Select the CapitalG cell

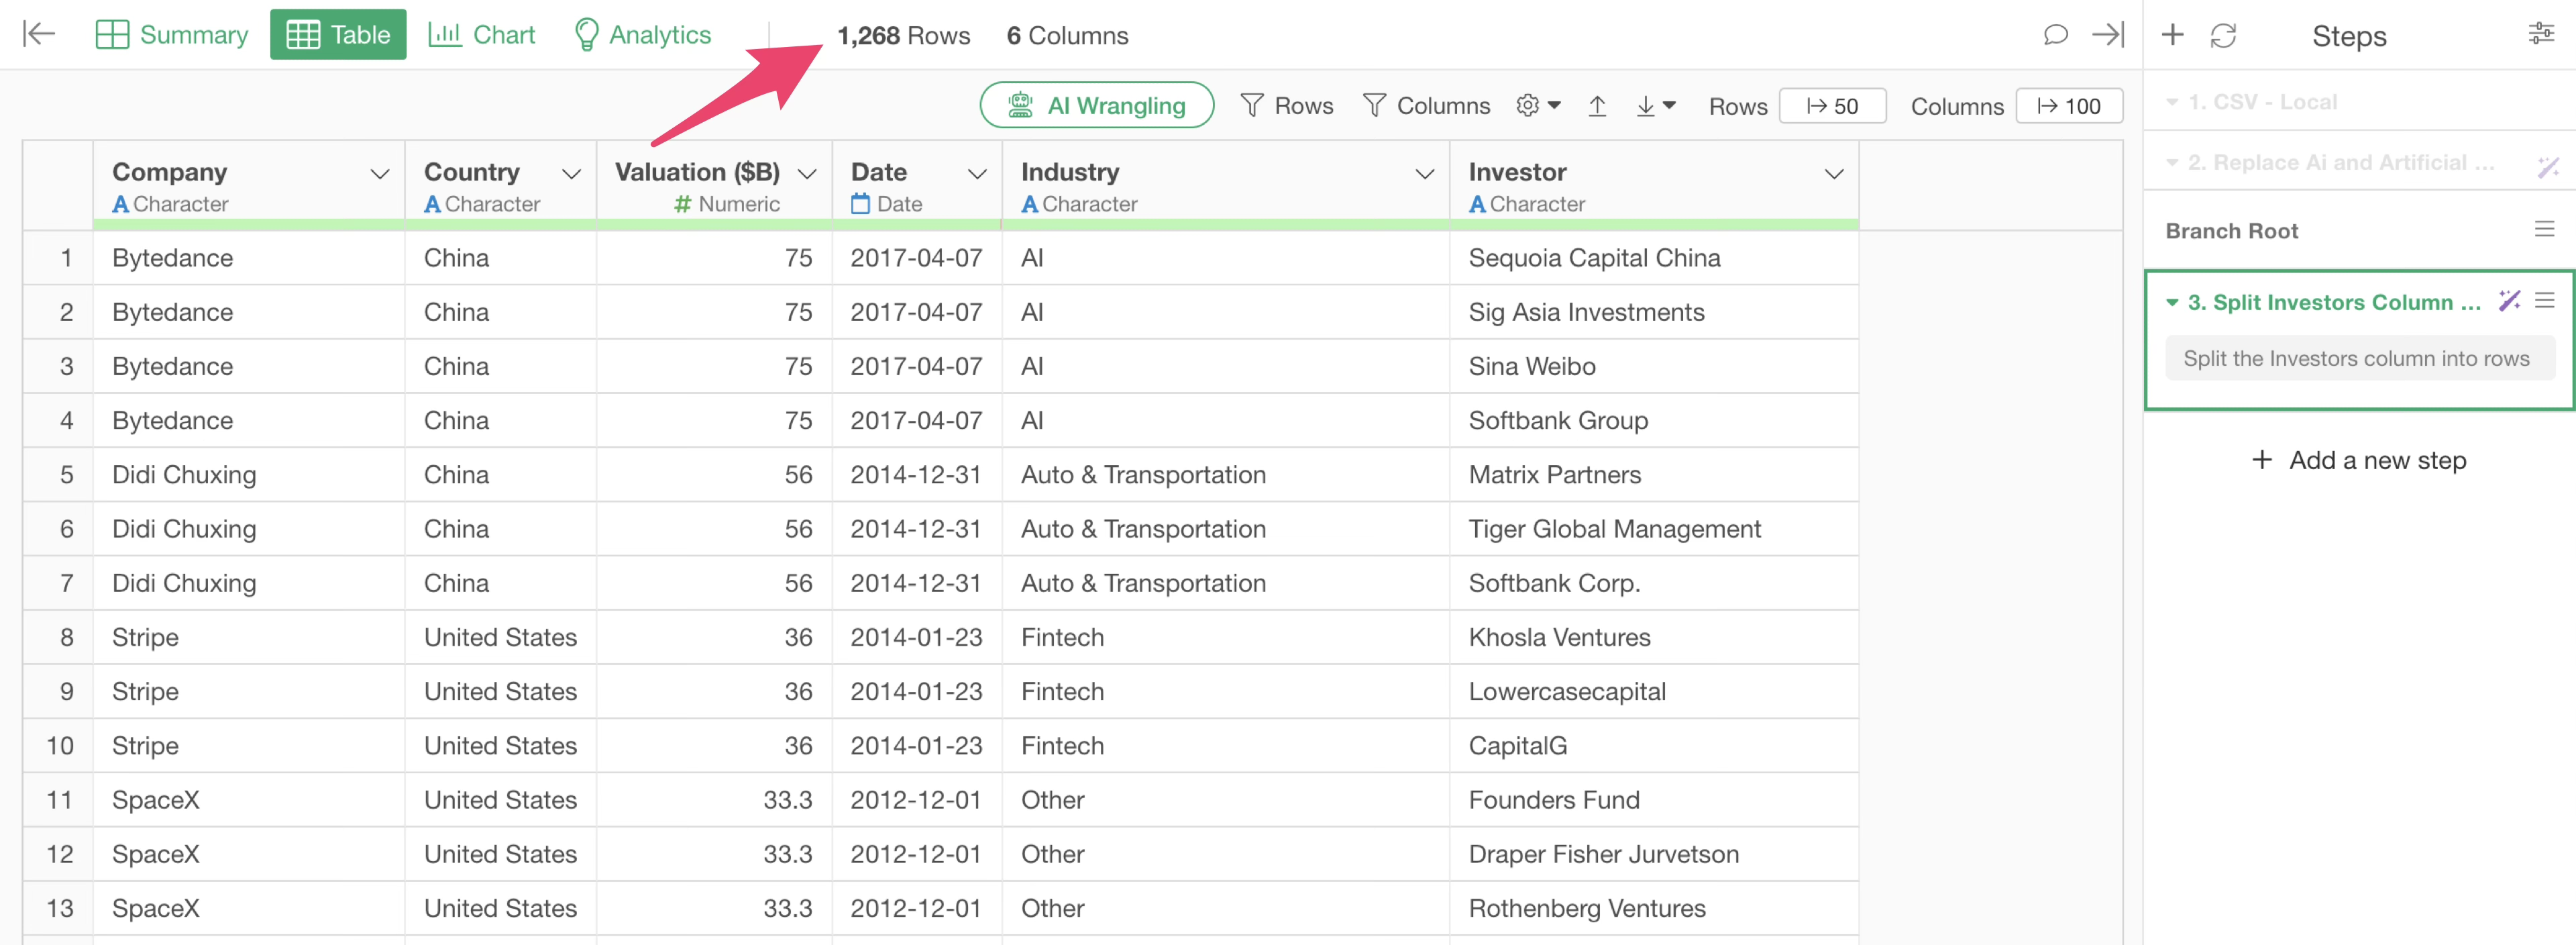coord(1653,746)
